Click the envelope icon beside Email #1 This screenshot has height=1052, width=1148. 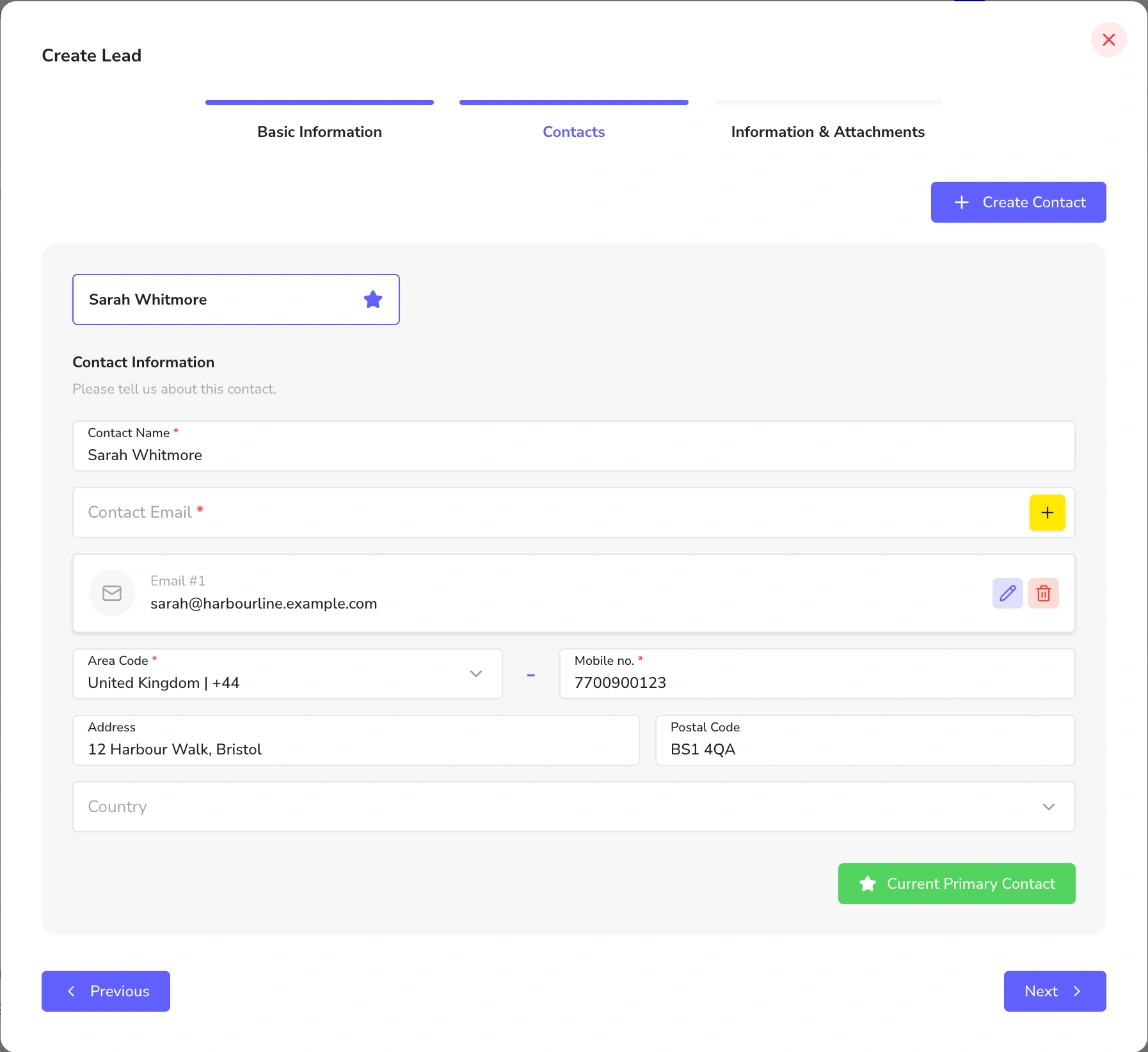(x=112, y=593)
